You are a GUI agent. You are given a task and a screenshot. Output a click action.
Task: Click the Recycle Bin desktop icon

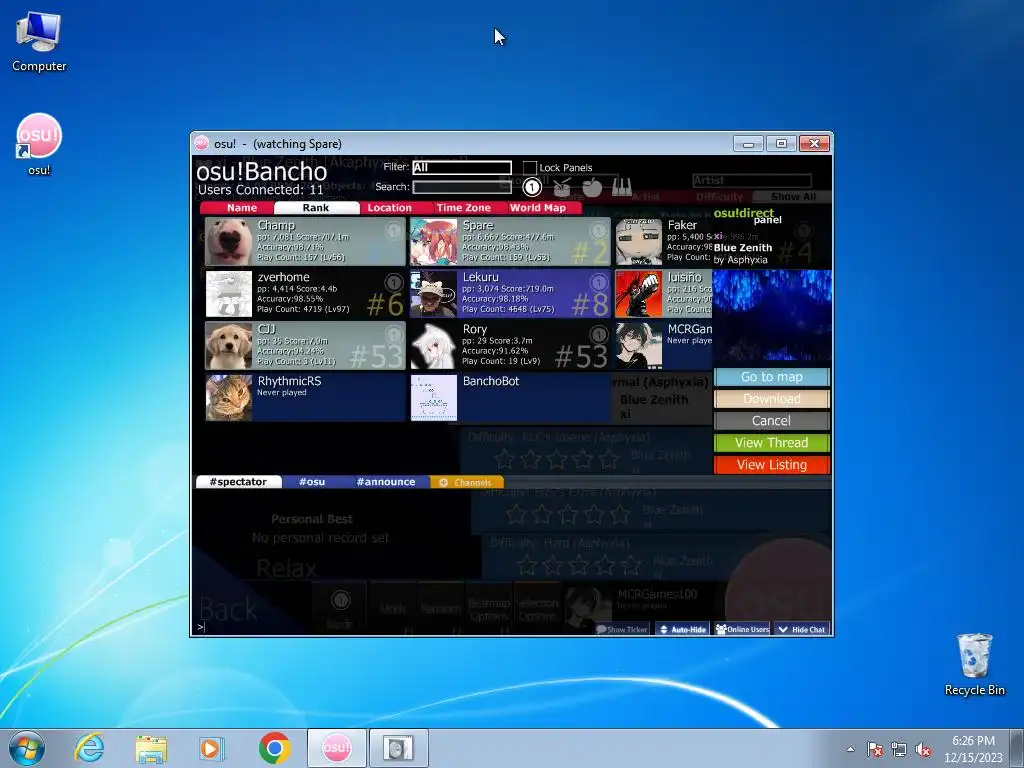click(x=974, y=664)
